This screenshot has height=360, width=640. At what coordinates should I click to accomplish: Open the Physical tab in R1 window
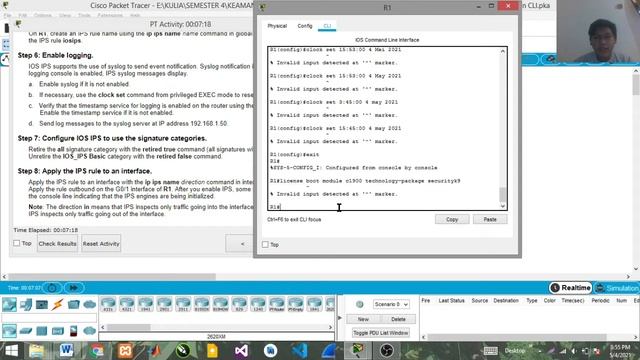tap(277, 26)
